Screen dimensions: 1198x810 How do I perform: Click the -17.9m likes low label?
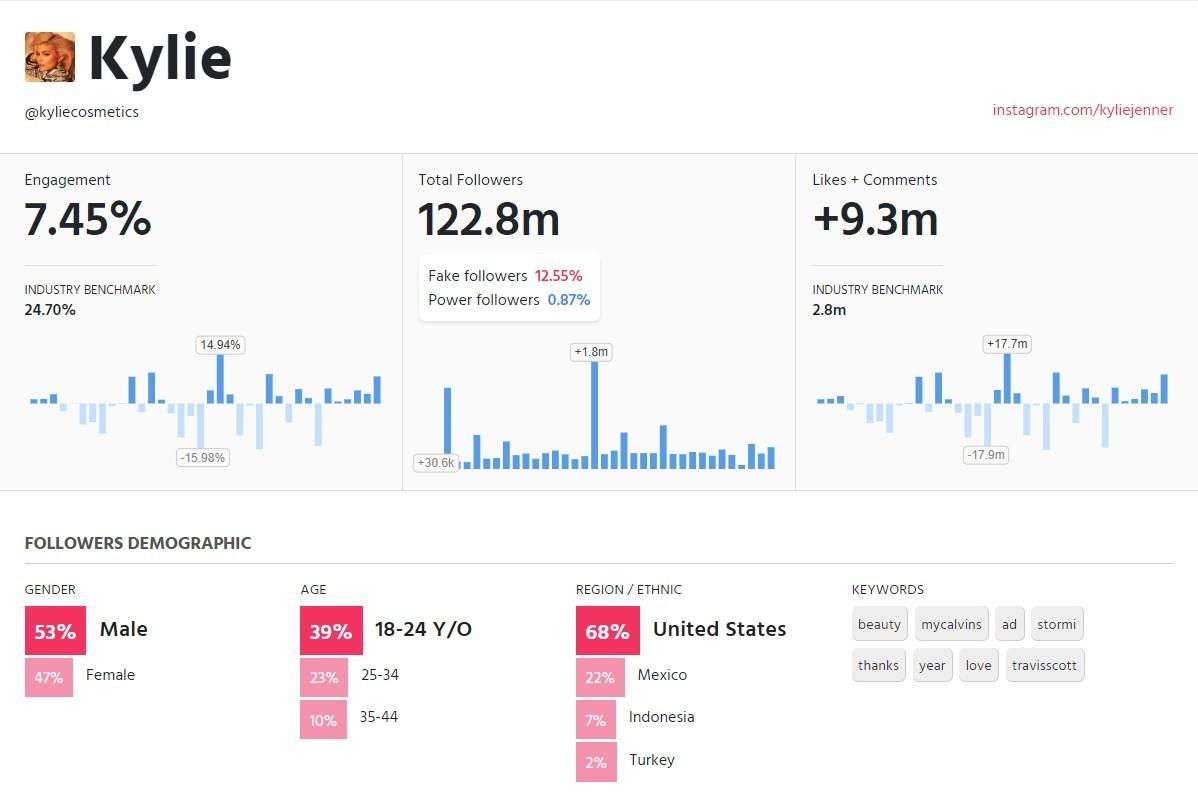click(986, 455)
